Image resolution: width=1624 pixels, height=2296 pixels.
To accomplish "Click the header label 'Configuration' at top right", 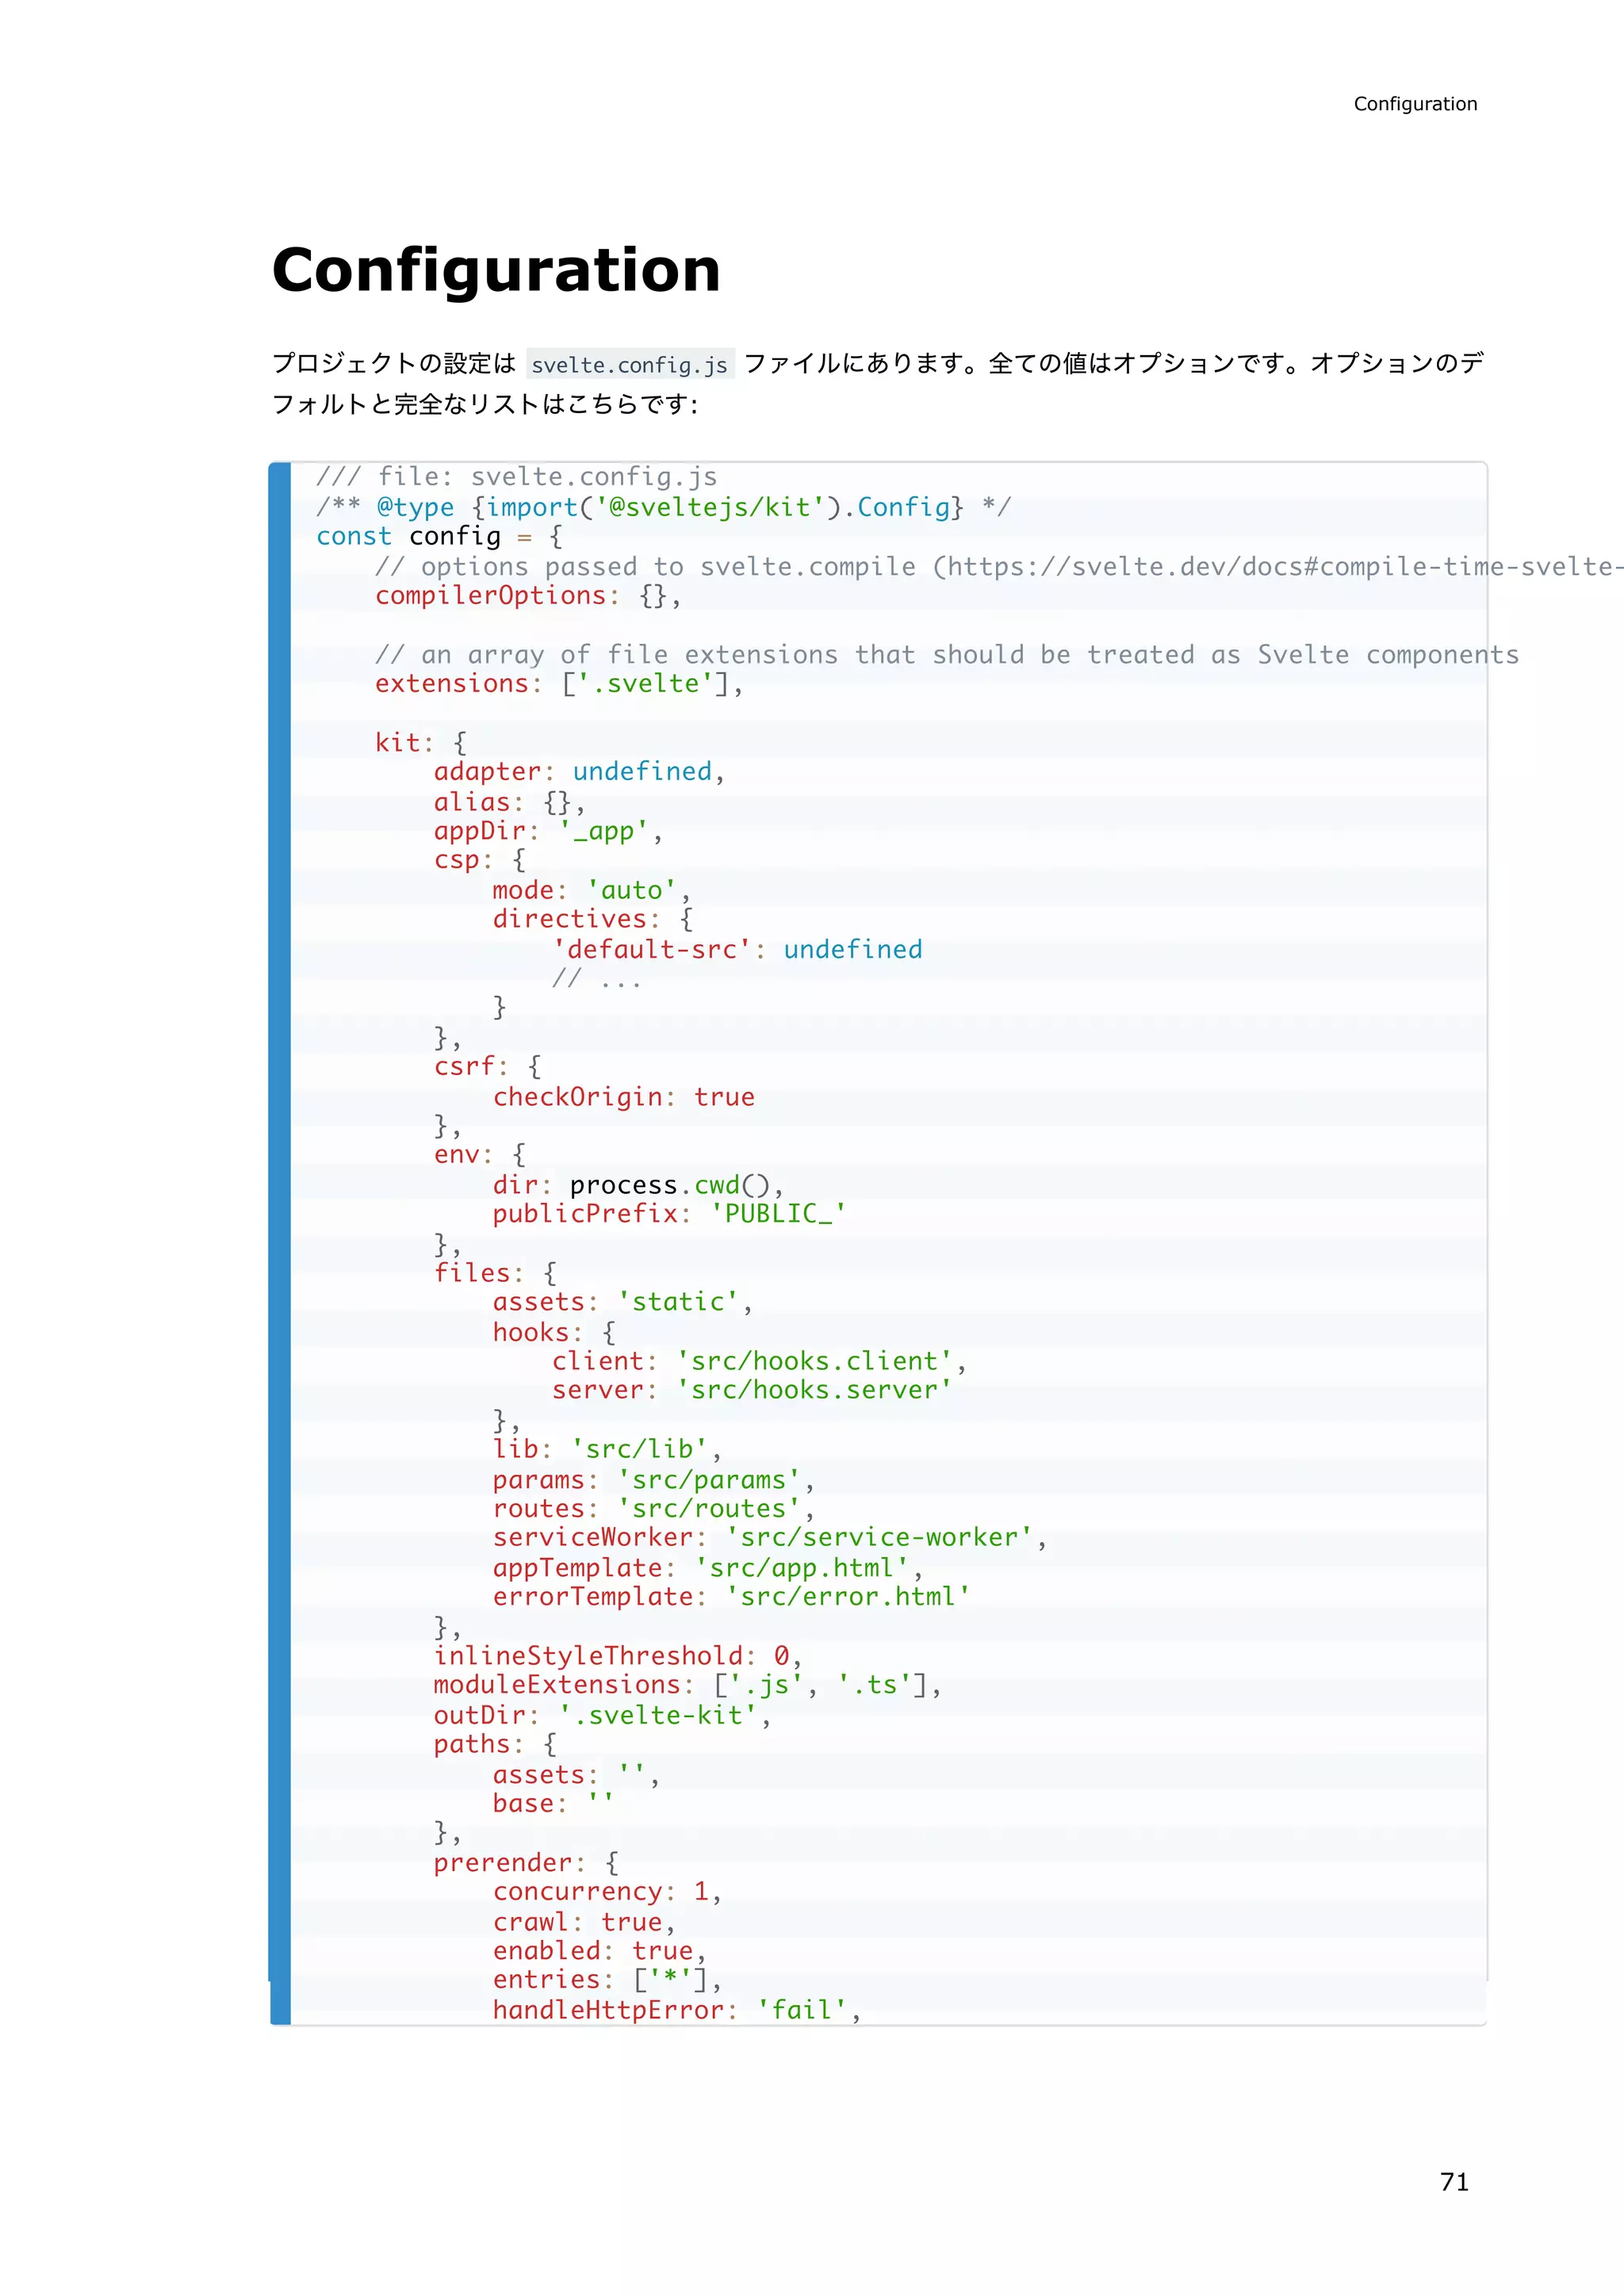I will 1415,104.
